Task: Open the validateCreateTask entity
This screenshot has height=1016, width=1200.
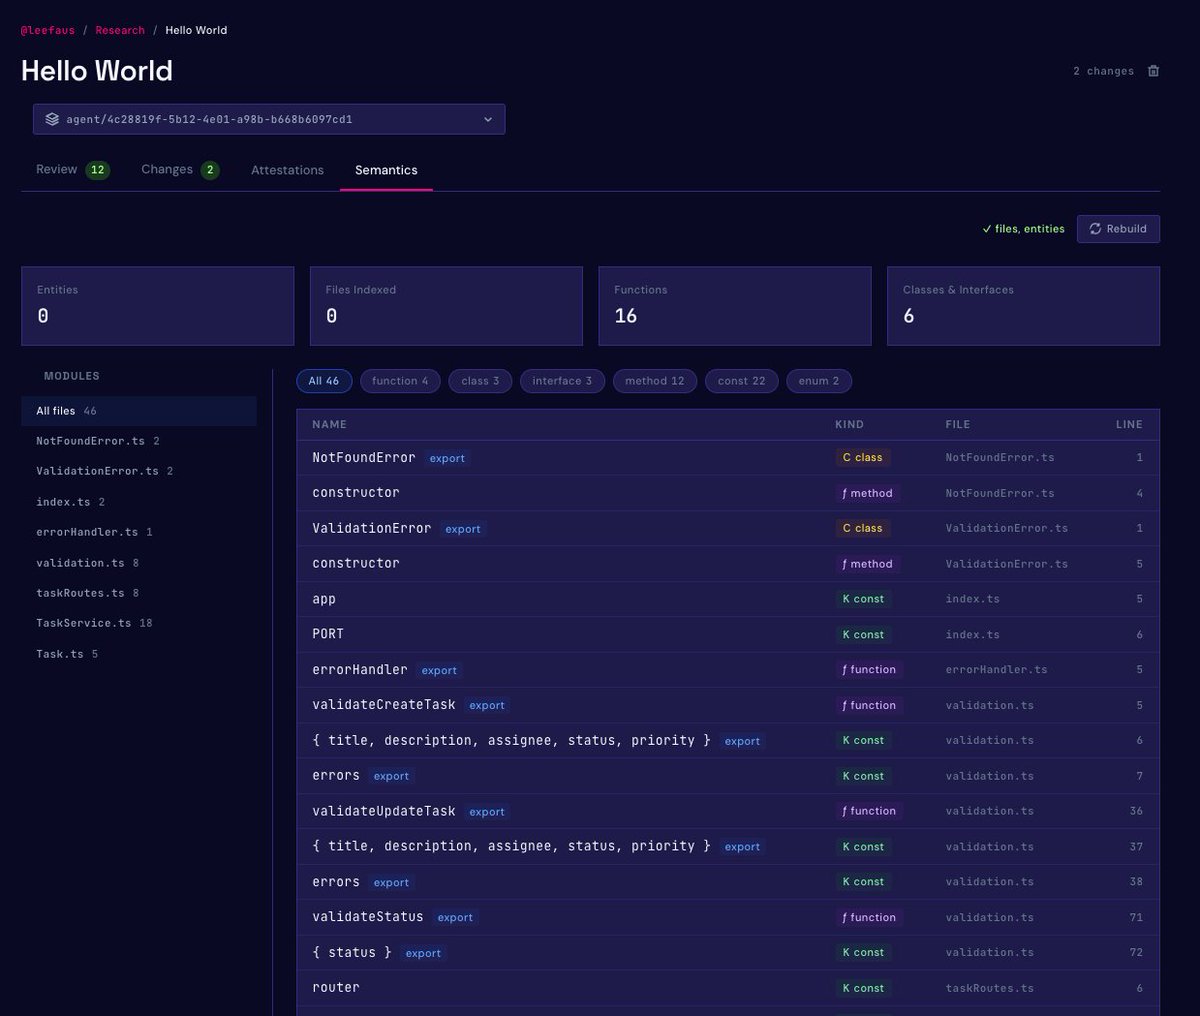Action: coord(728,705)
